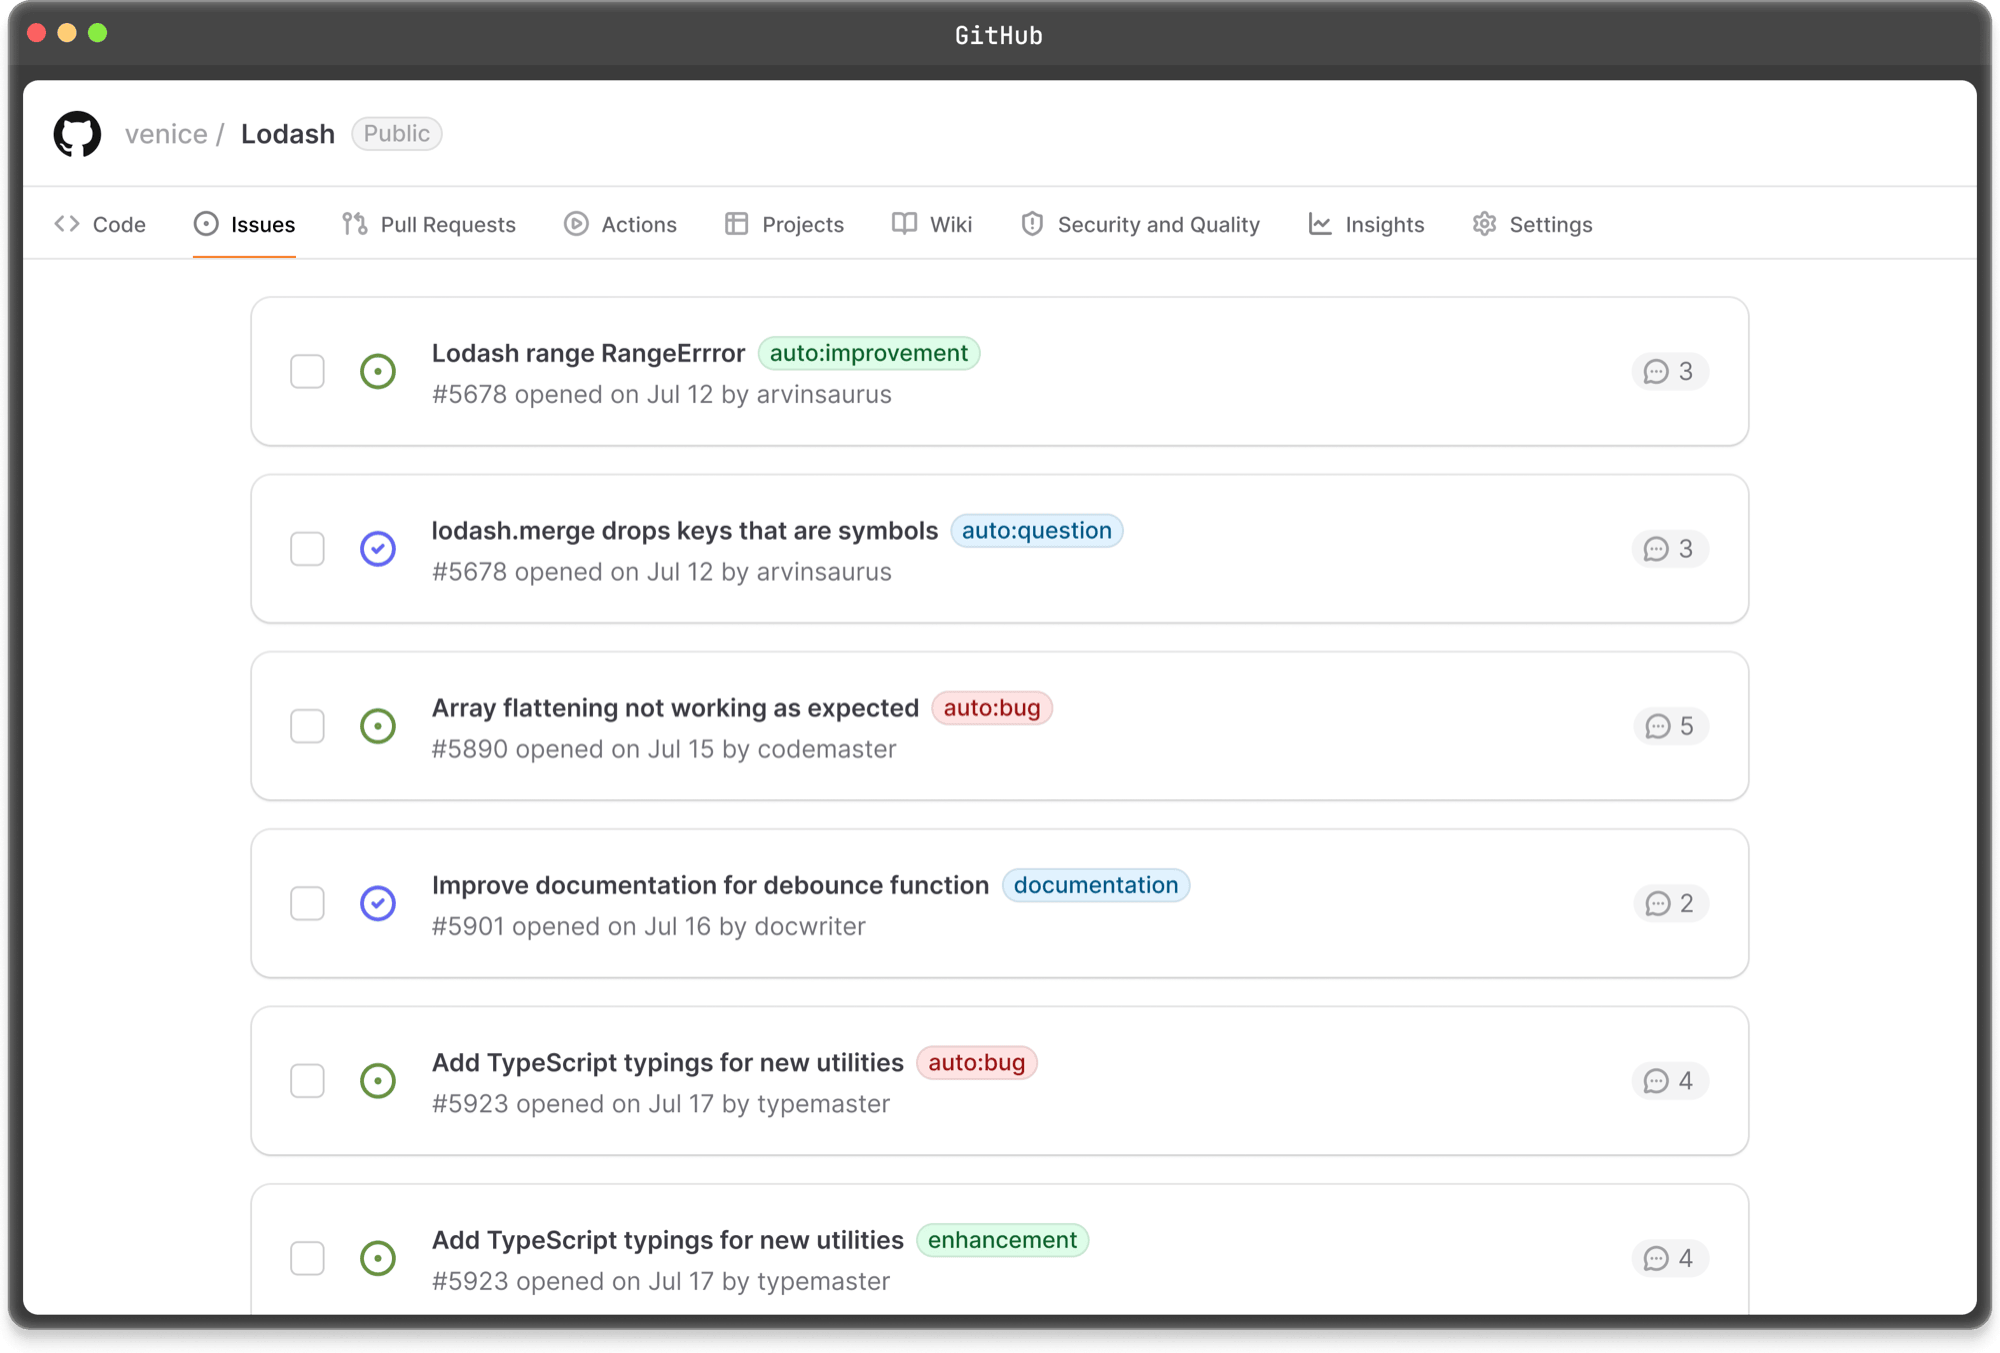
Task: Open issue lodash.merge drops keys that are symbols
Action: click(x=685, y=531)
